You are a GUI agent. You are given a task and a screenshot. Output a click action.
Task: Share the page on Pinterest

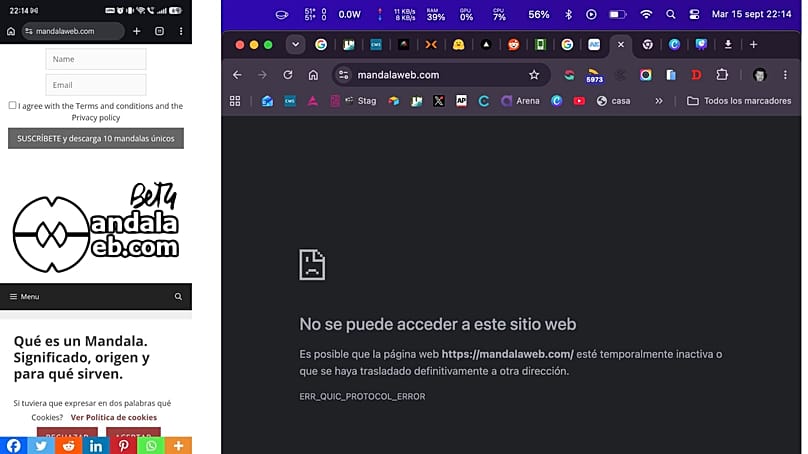click(x=123, y=445)
